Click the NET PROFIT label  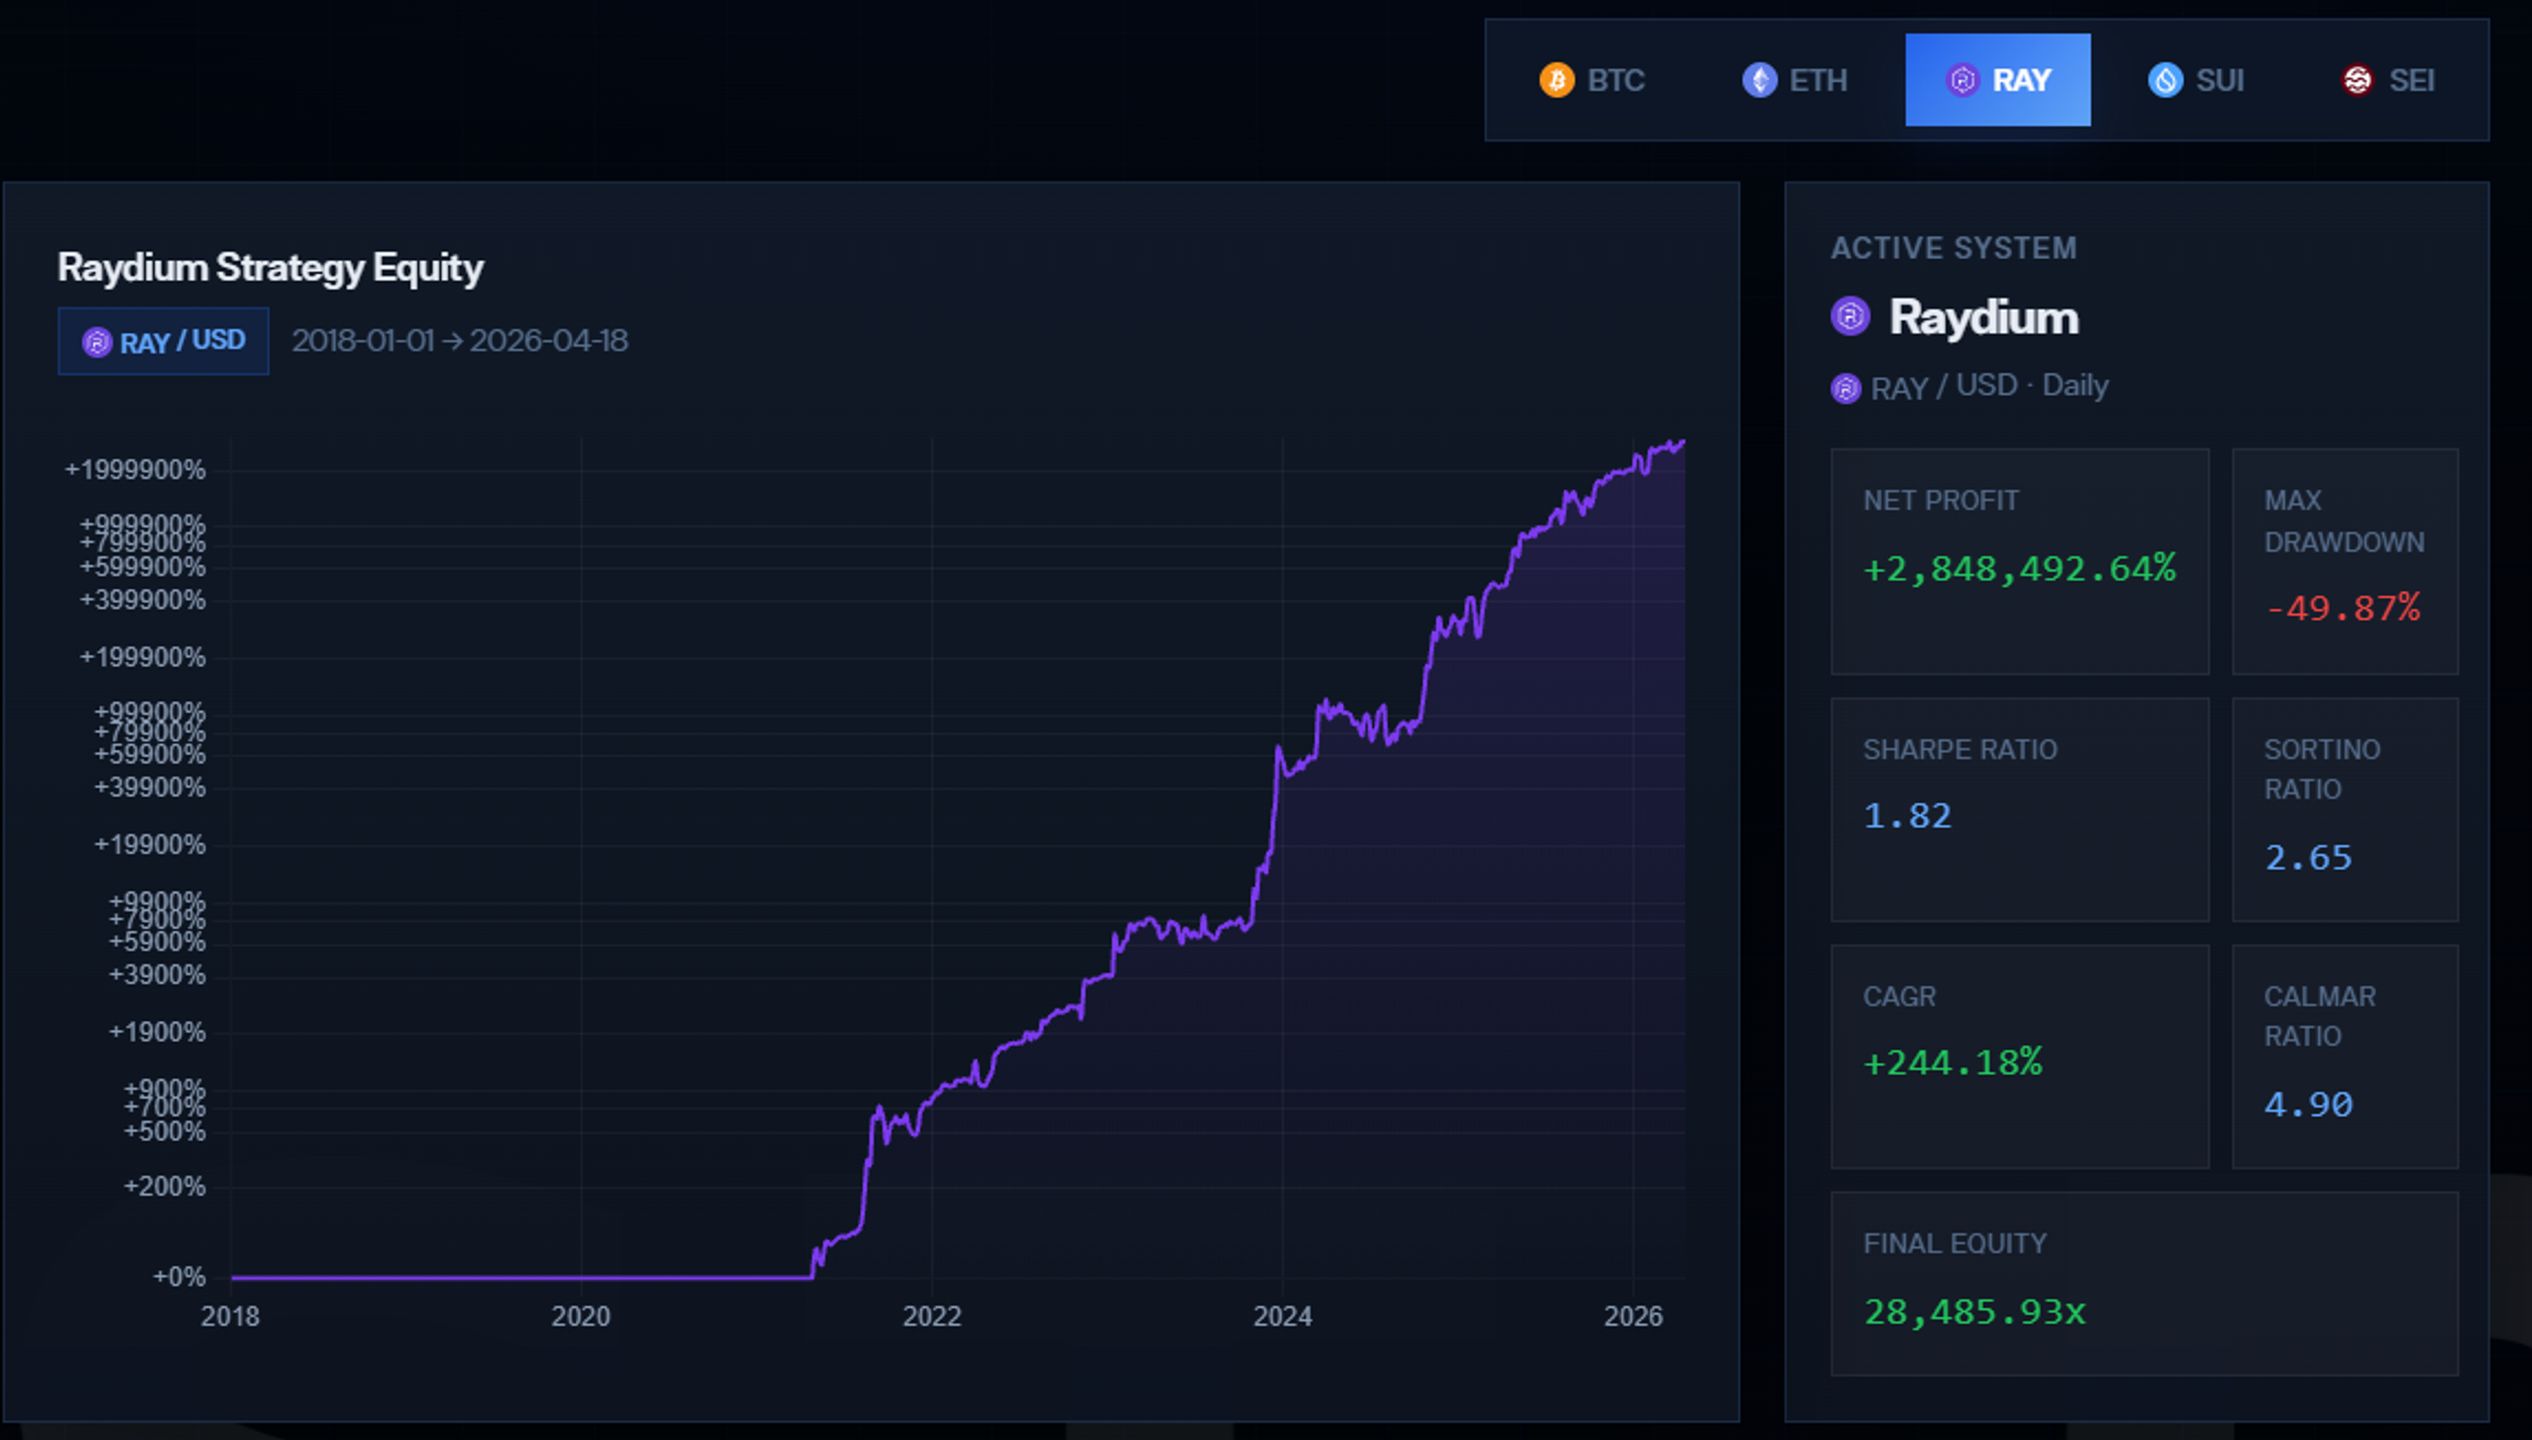pos(1941,500)
